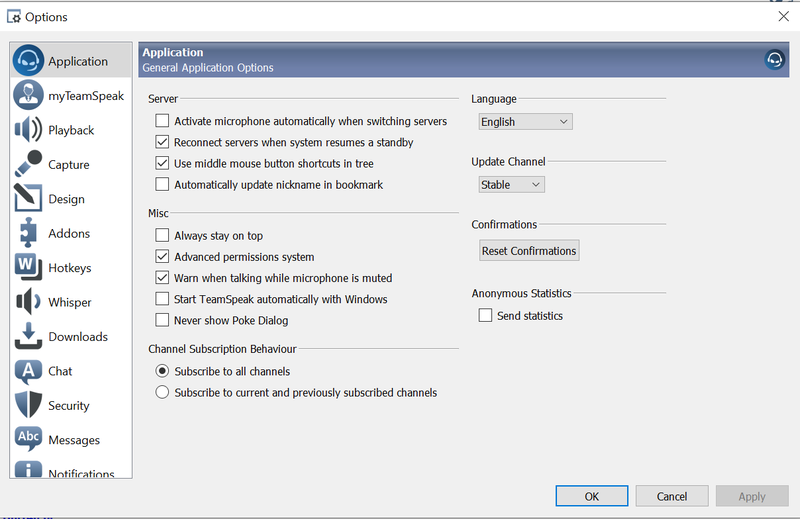Open Whisper speaker icon
The height and width of the screenshot is (519, 800).
click(x=29, y=302)
